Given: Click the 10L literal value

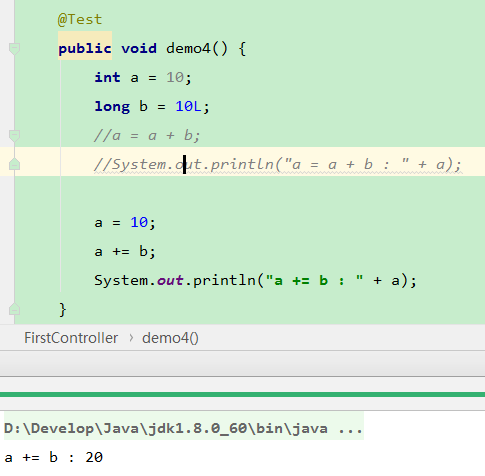Looking at the screenshot, I should [188, 106].
